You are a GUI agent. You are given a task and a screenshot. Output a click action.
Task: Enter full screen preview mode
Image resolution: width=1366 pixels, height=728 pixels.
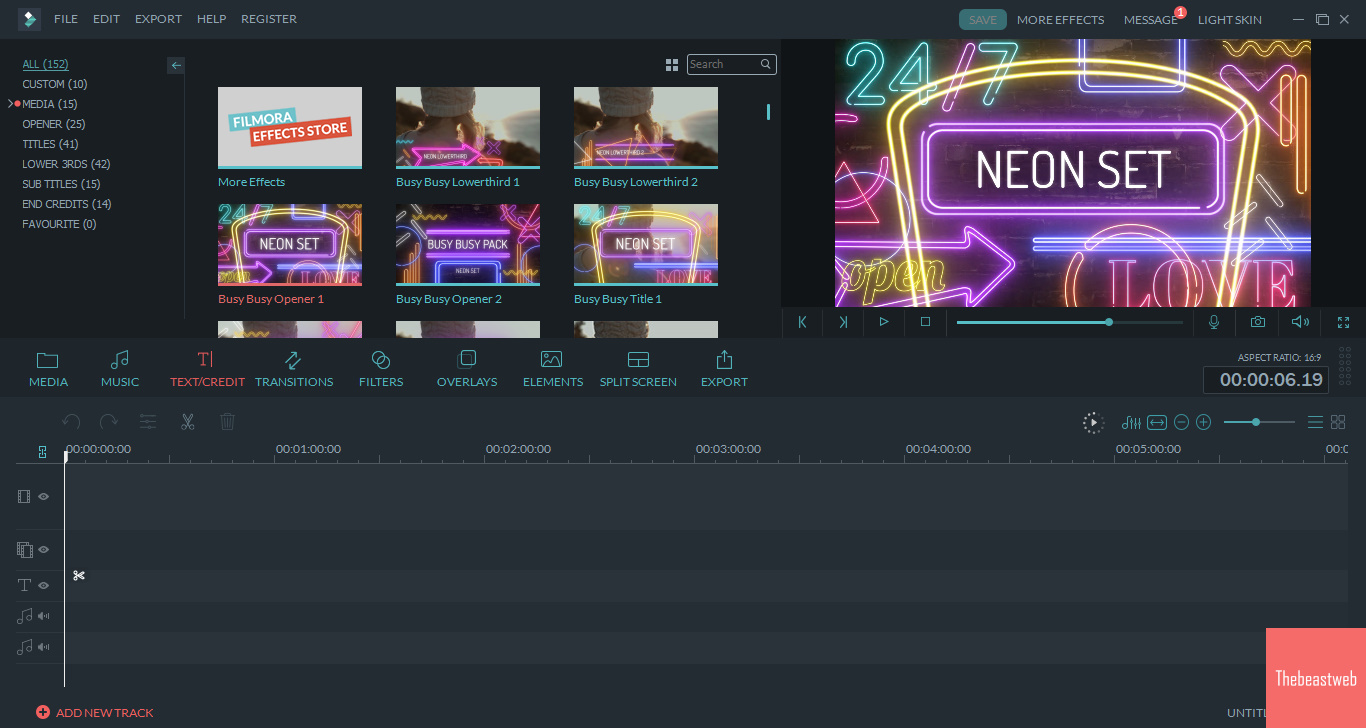tap(1344, 322)
